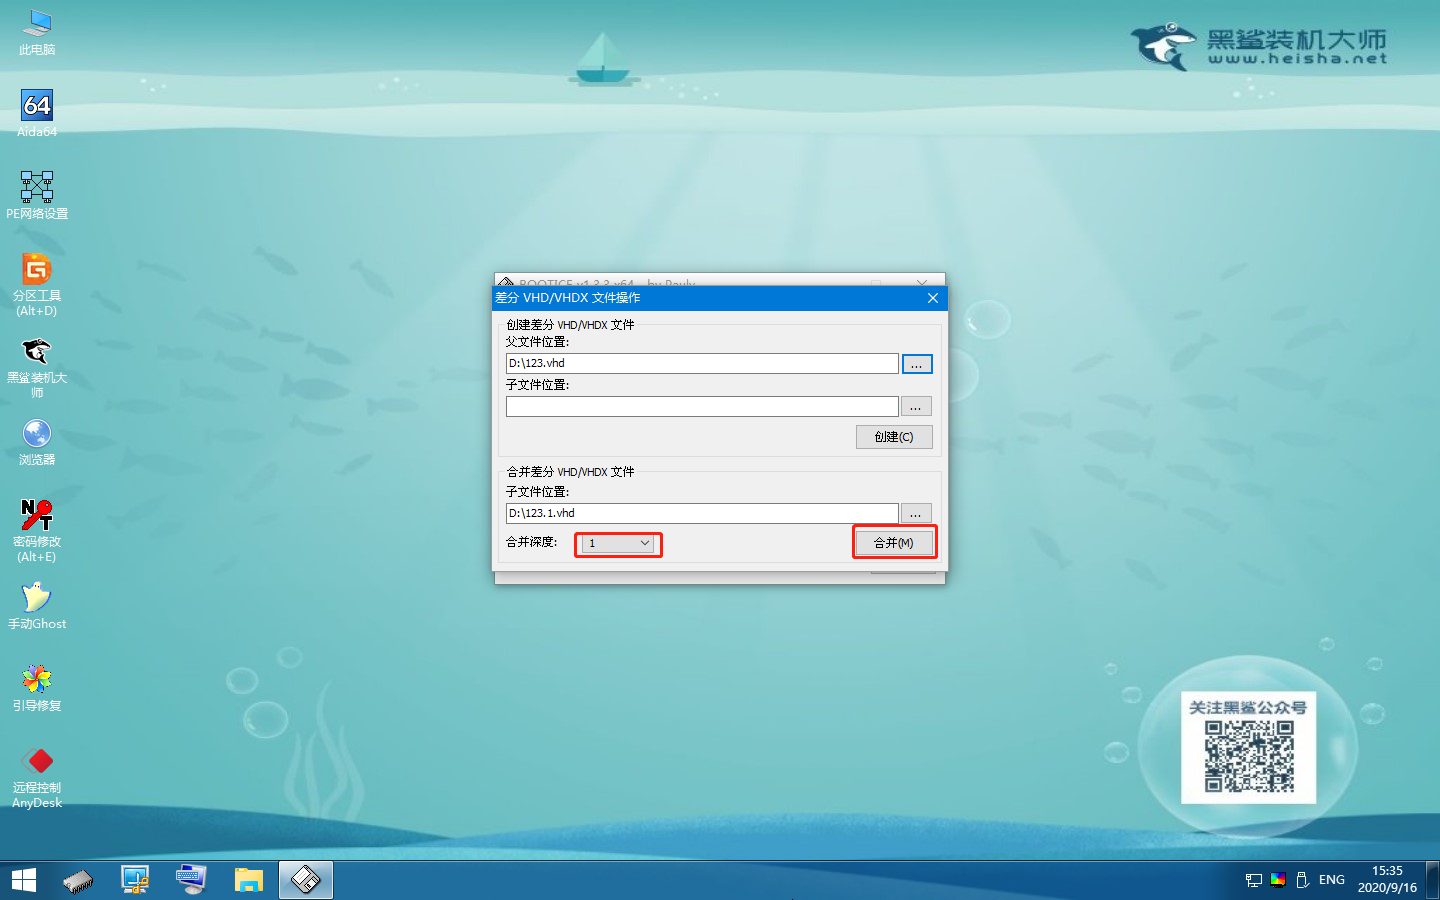Open File Explorer from the taskbar

pyautogui.click(x=248, y=880)
